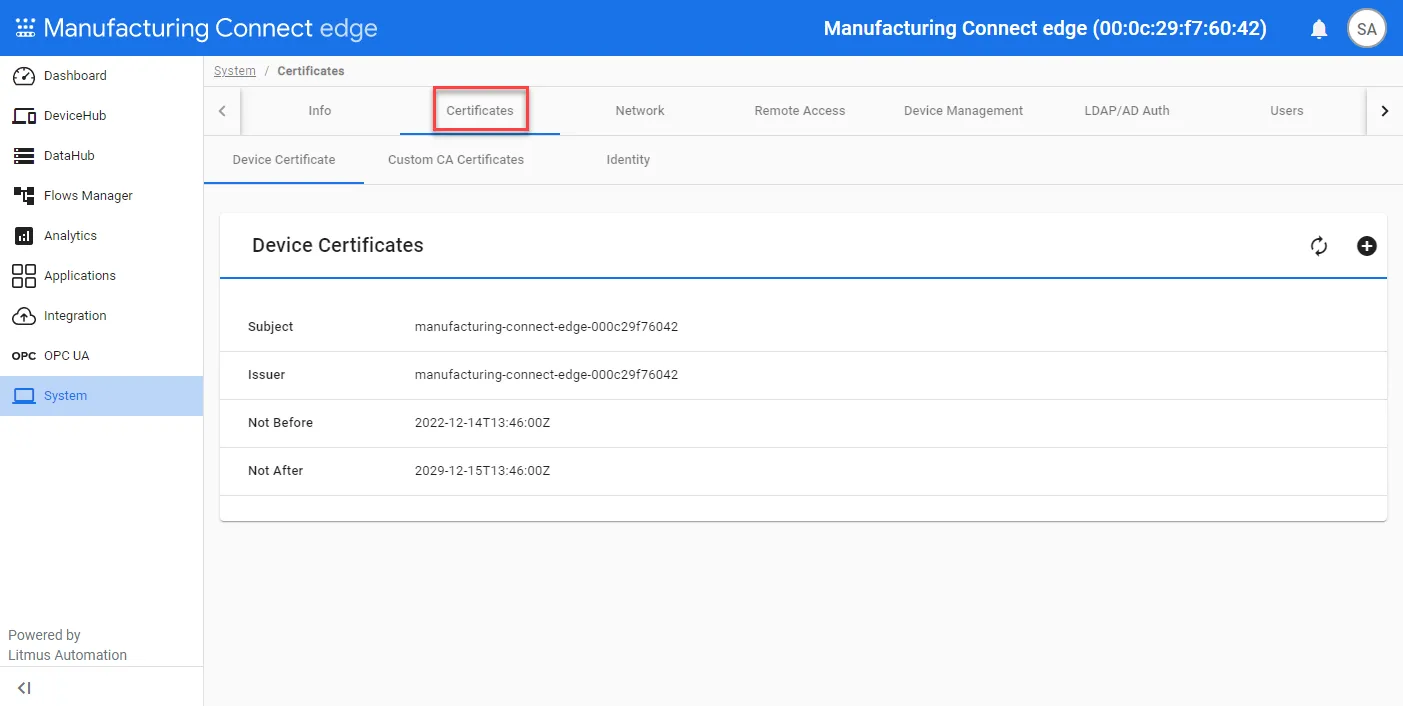The width and height of the screenshot is (1403, 706).
Task: Open the SA user avatar menu
Action: click(x=1367, y=29)
